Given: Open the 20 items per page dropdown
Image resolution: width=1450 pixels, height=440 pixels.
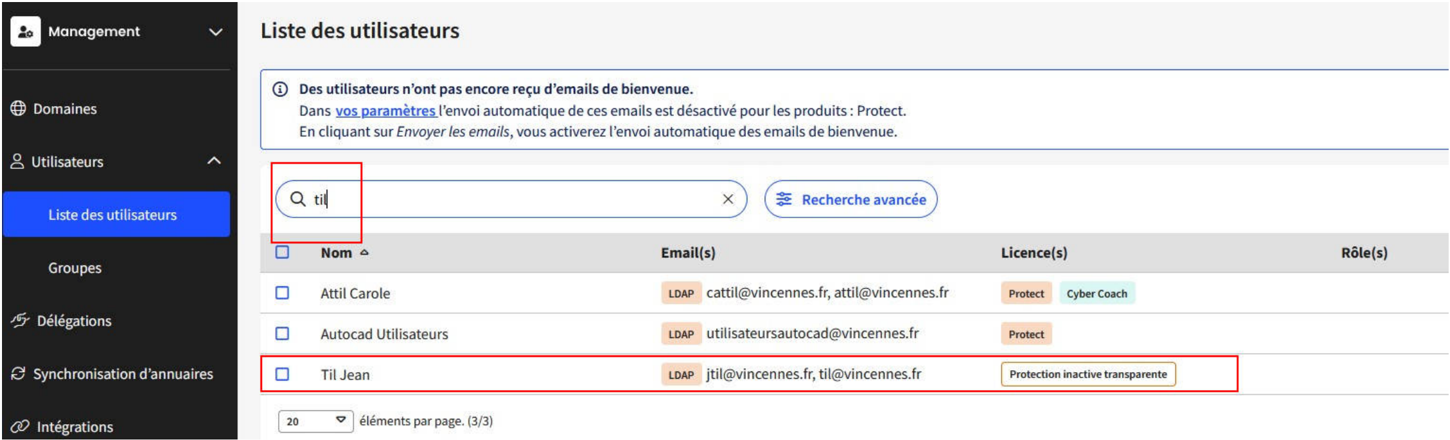Looking at the screenshot, I should coord(316,422).
